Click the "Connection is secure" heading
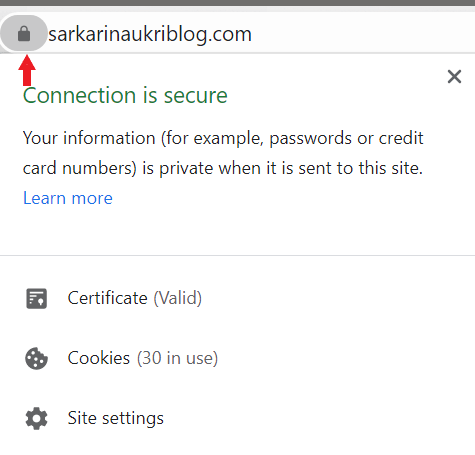This screenshot has height=455, width=475. coord(125,96)
